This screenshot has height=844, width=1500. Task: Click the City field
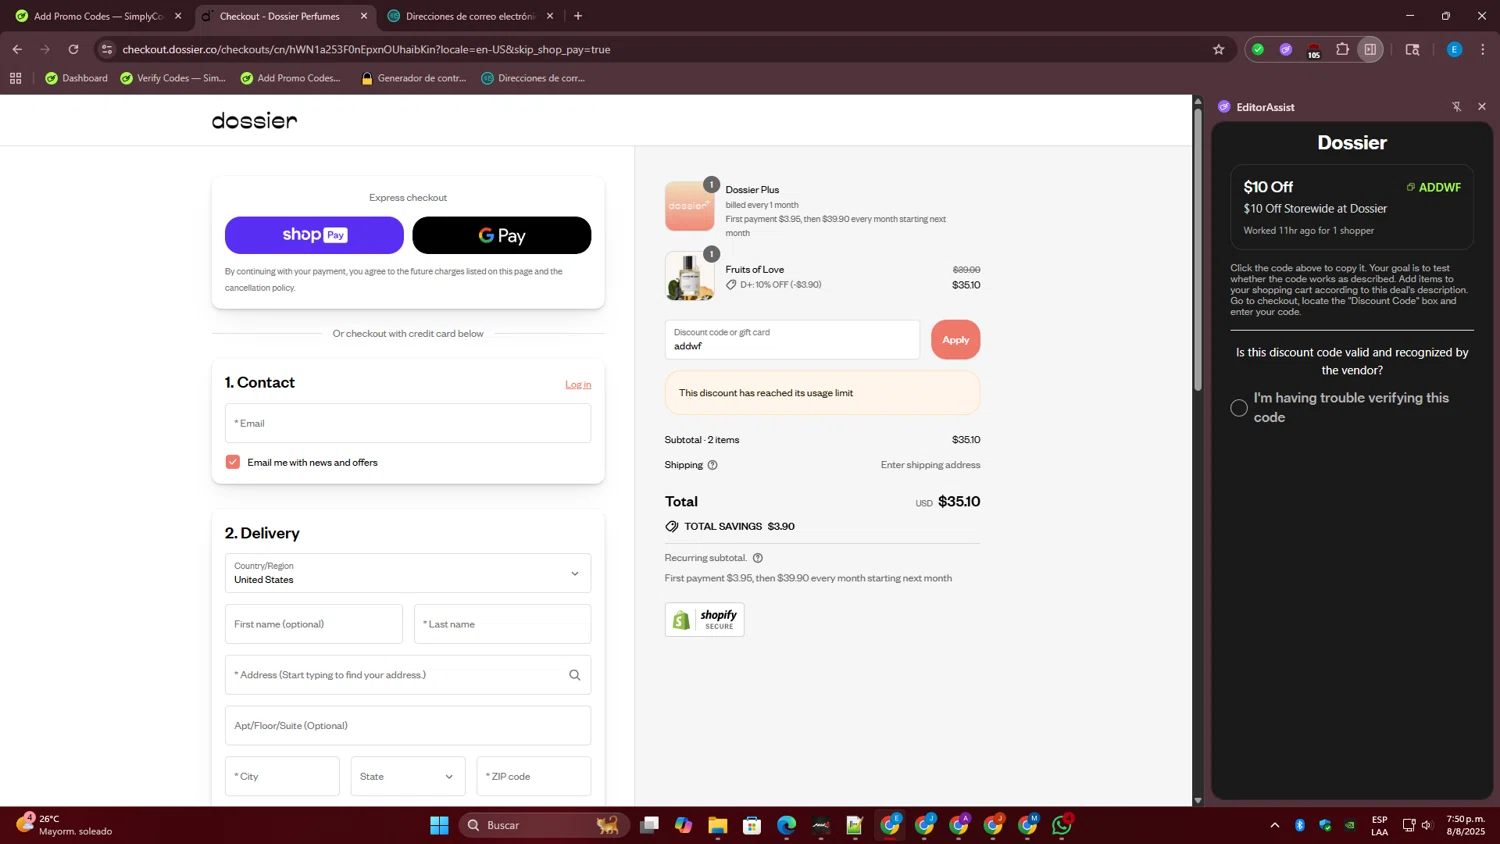(x=282, y=776)
